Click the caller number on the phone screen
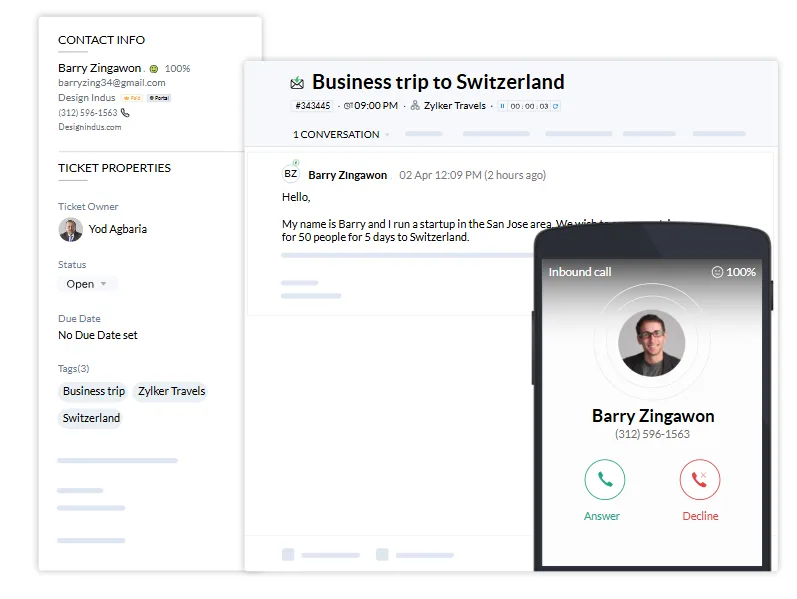 click(x=652, y=434)
